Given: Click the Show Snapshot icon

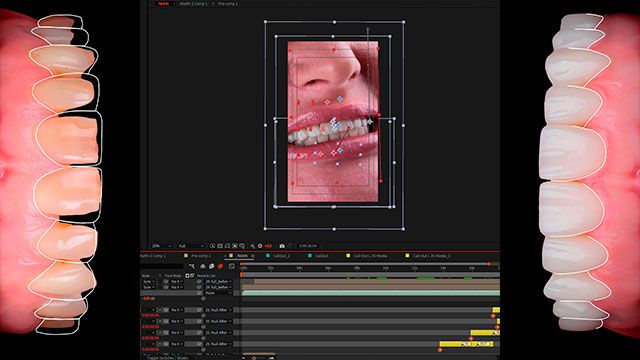Looking at the screenshot, I should (291, 246).
